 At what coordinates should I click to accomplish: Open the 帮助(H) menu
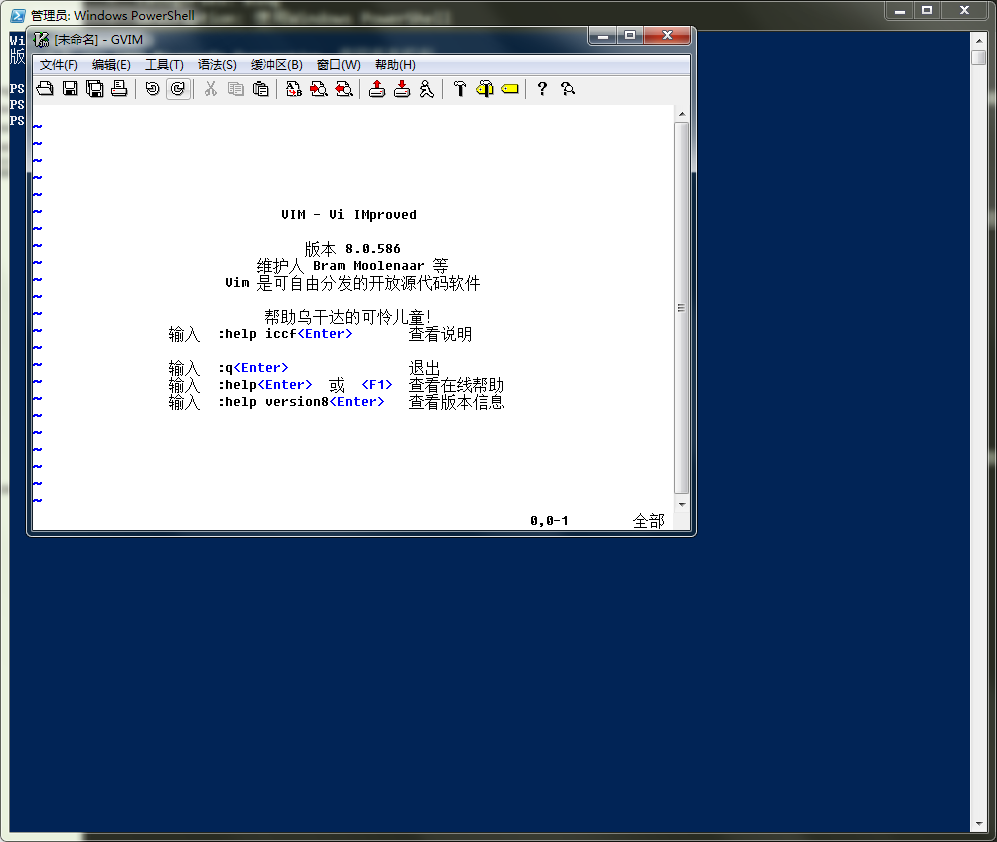point(395,65)
